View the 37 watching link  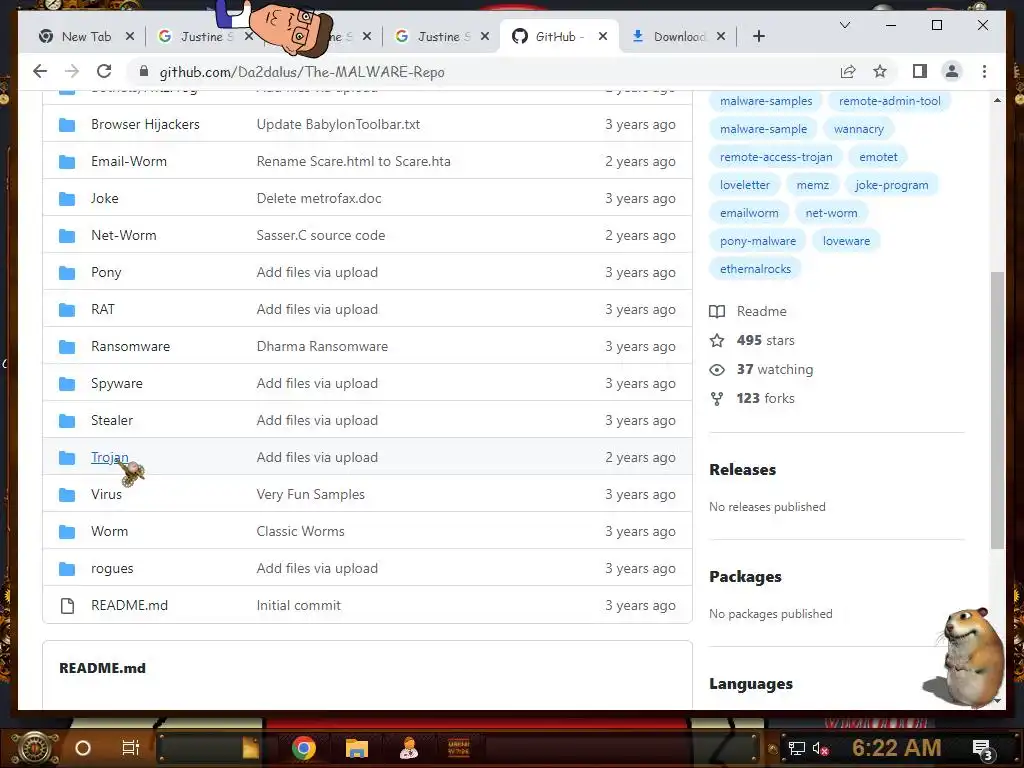[761, 370]
